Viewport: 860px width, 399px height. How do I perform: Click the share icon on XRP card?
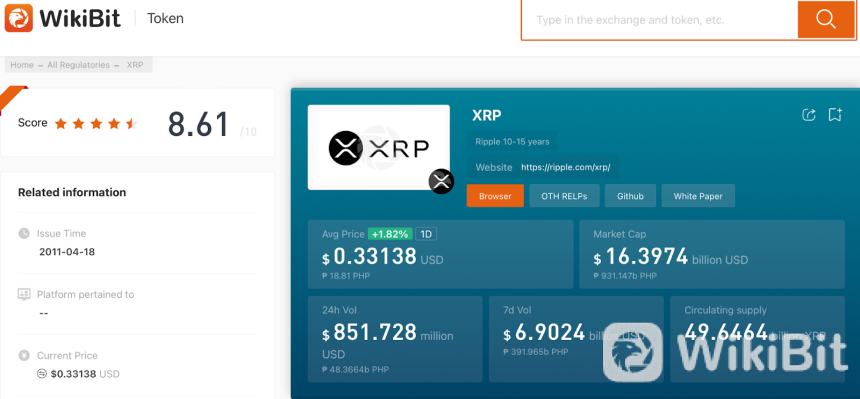pos(809,115)
